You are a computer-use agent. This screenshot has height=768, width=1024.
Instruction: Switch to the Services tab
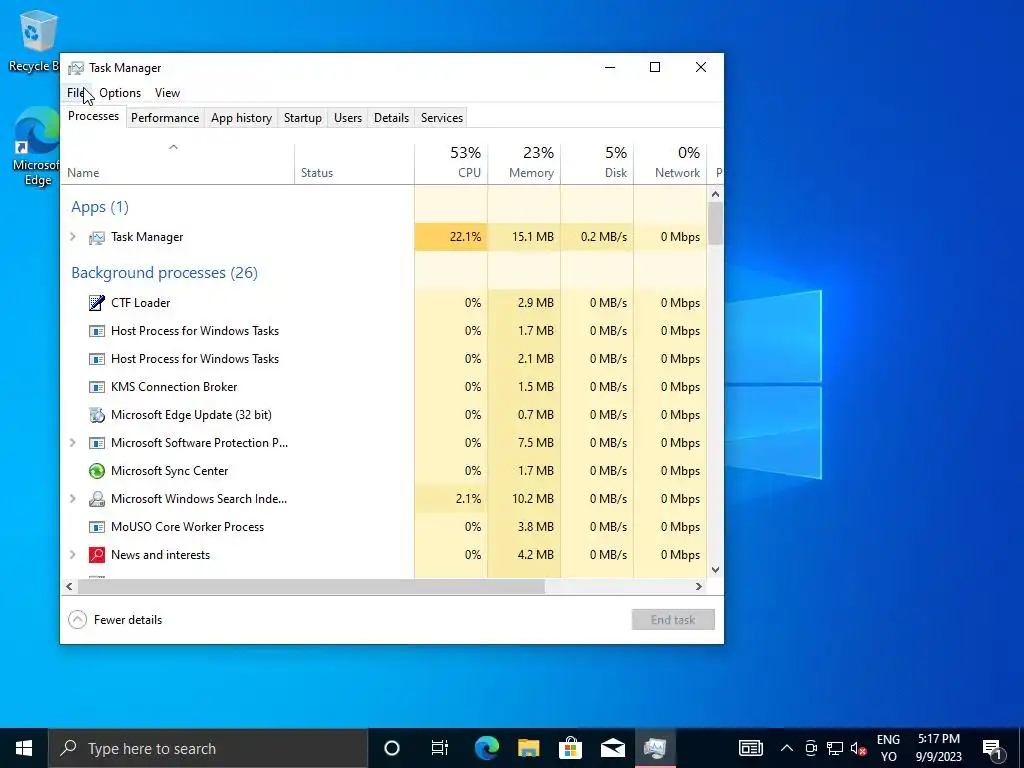tap(441, 118)
